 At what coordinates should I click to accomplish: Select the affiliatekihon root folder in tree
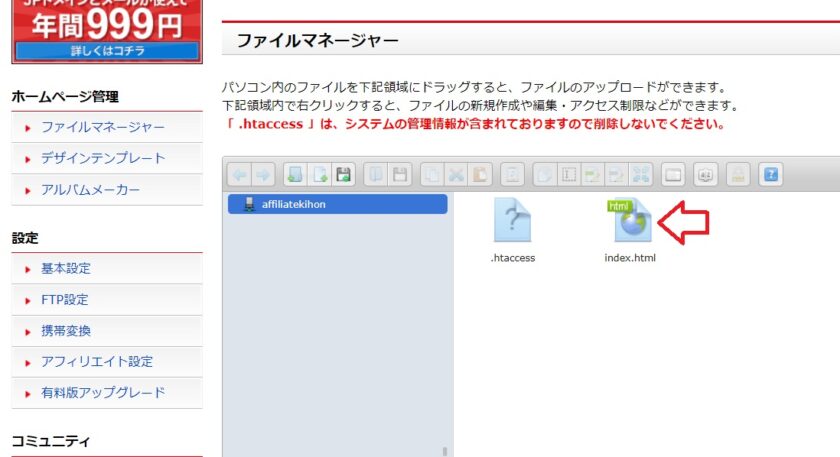point(338,204)
